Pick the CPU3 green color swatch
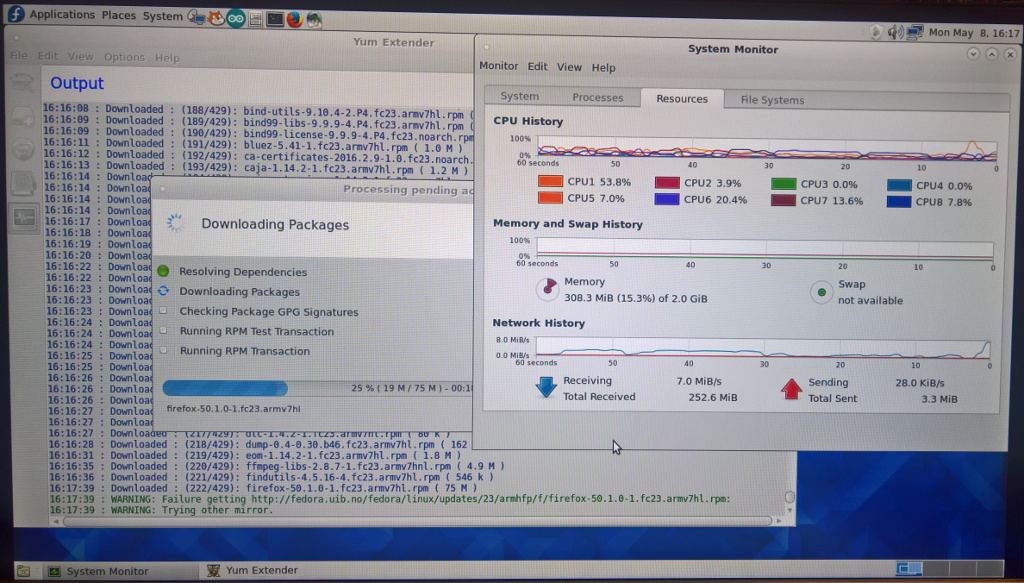1024x583 pixels. 783,183
